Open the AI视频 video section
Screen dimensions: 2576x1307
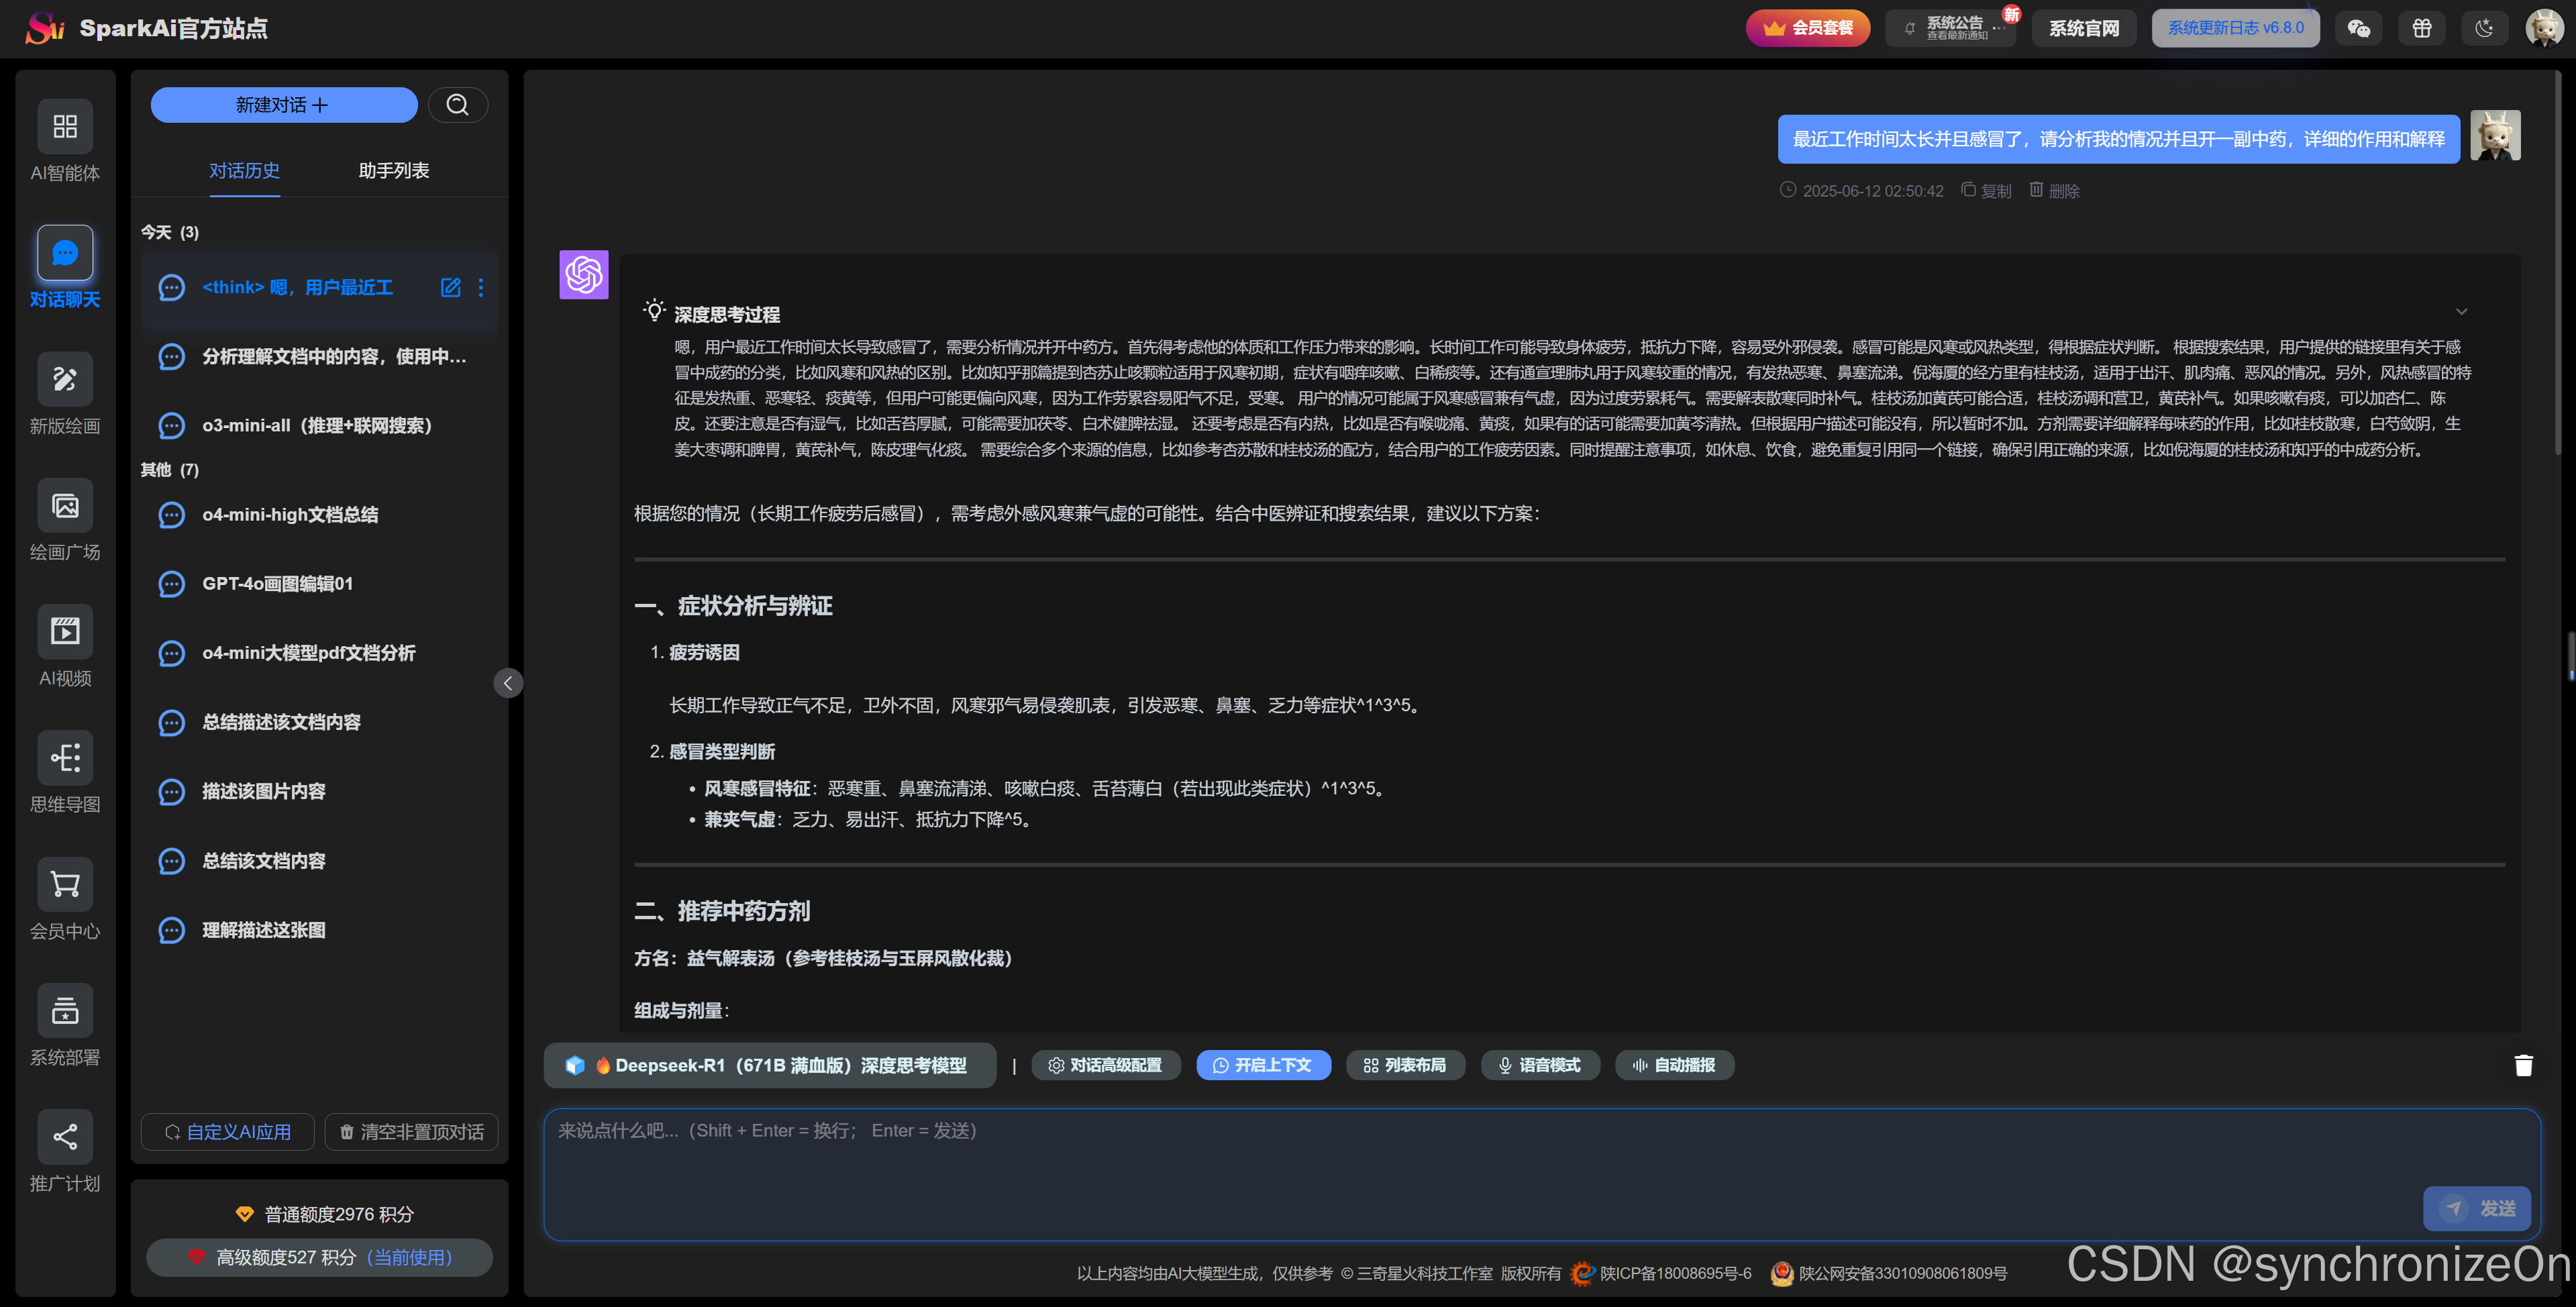(65, 631)
